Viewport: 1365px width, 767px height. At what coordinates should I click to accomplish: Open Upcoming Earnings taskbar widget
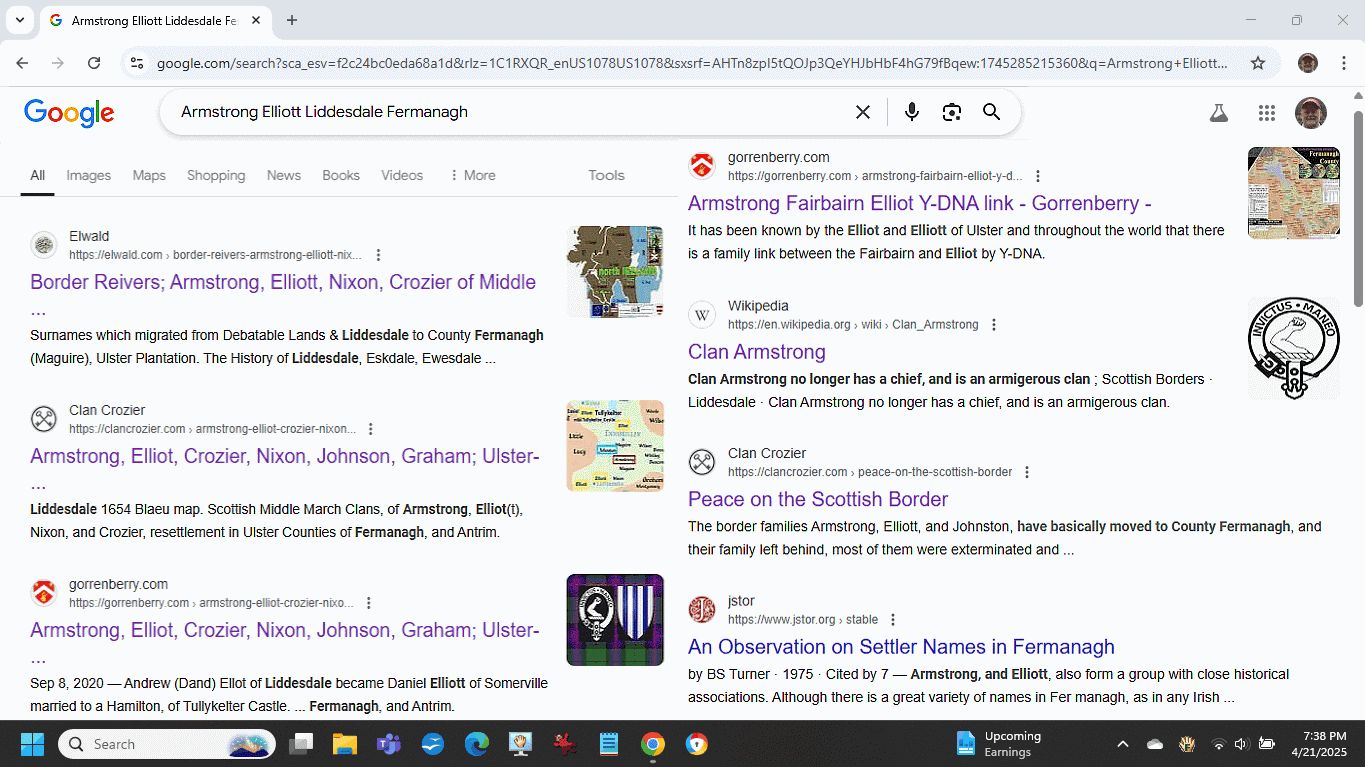coord(998,744)
